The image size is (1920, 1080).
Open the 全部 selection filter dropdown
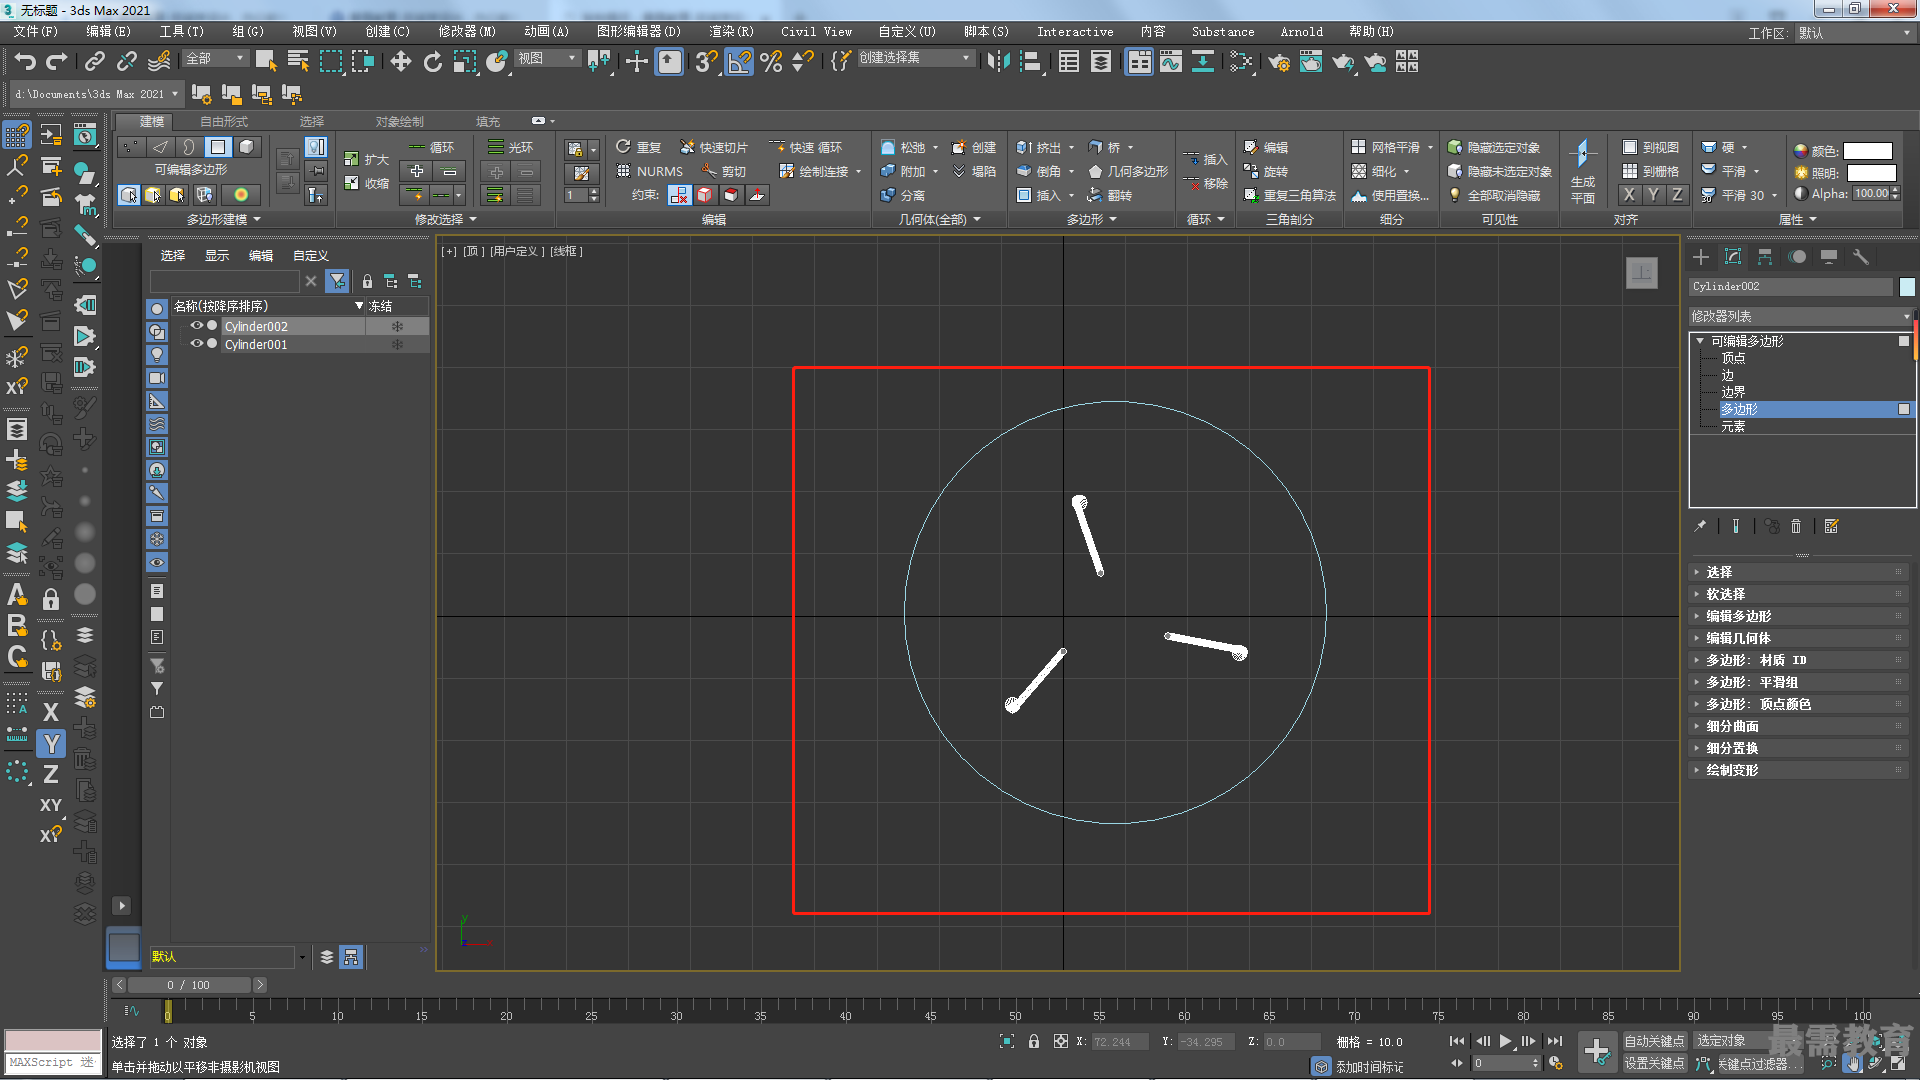click(215, 59)
